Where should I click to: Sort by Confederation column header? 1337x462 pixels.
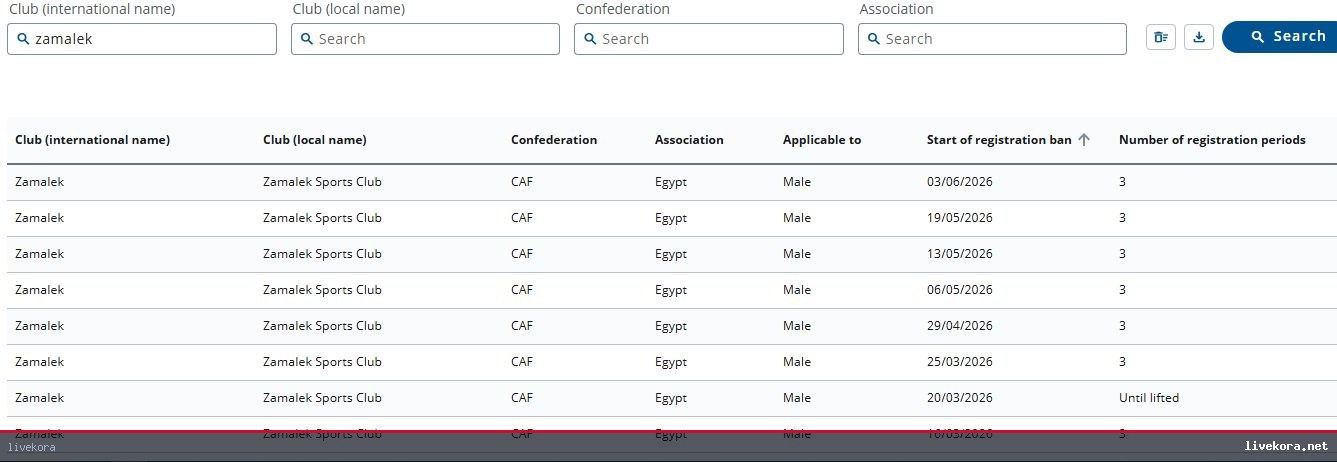click(x=554, y=140)
